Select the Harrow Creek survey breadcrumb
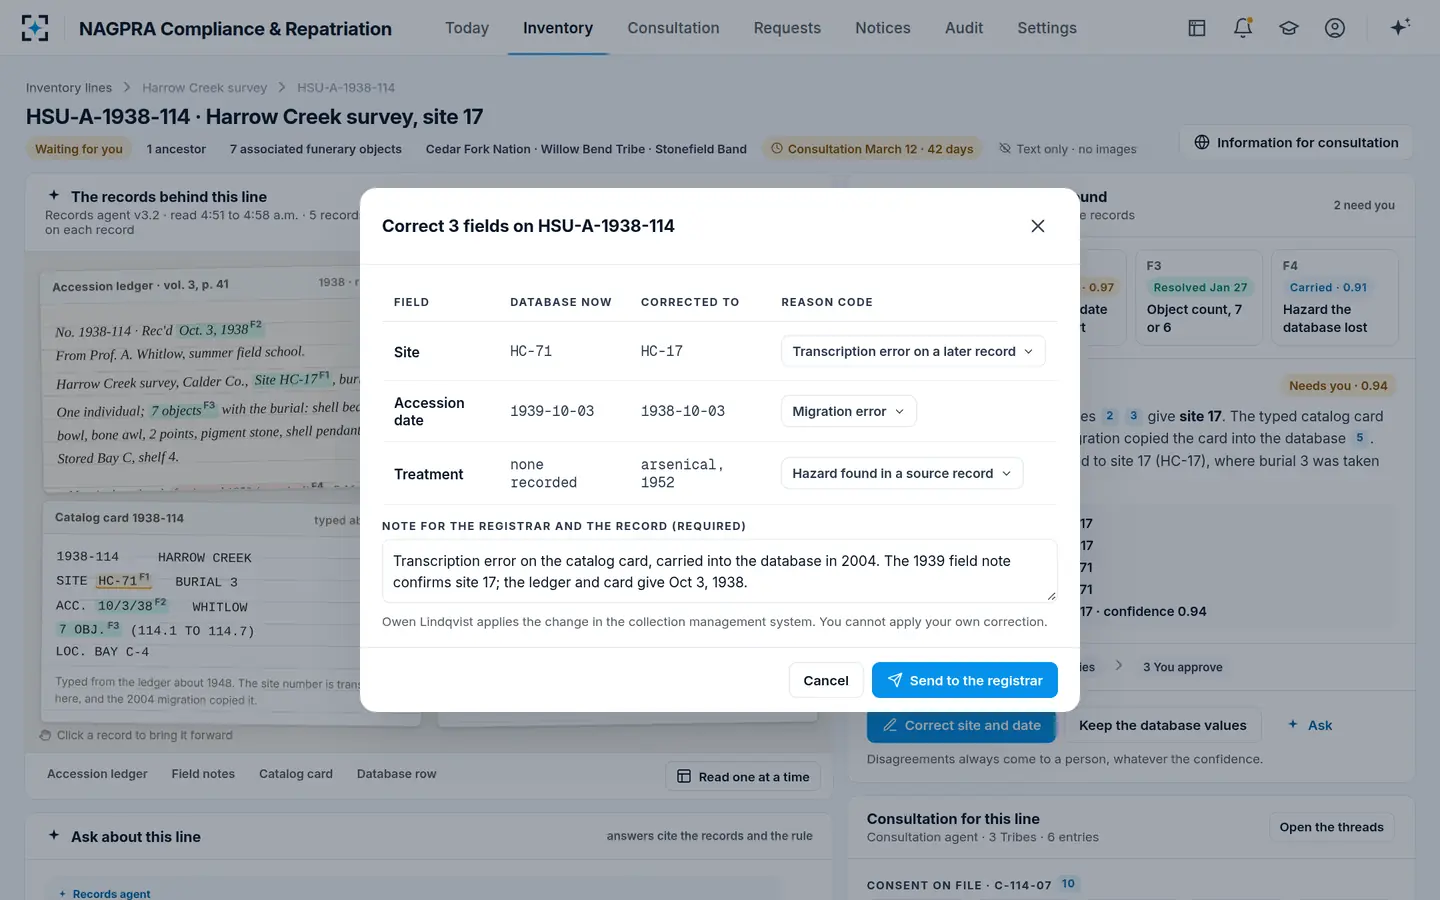 coord(204,87)
